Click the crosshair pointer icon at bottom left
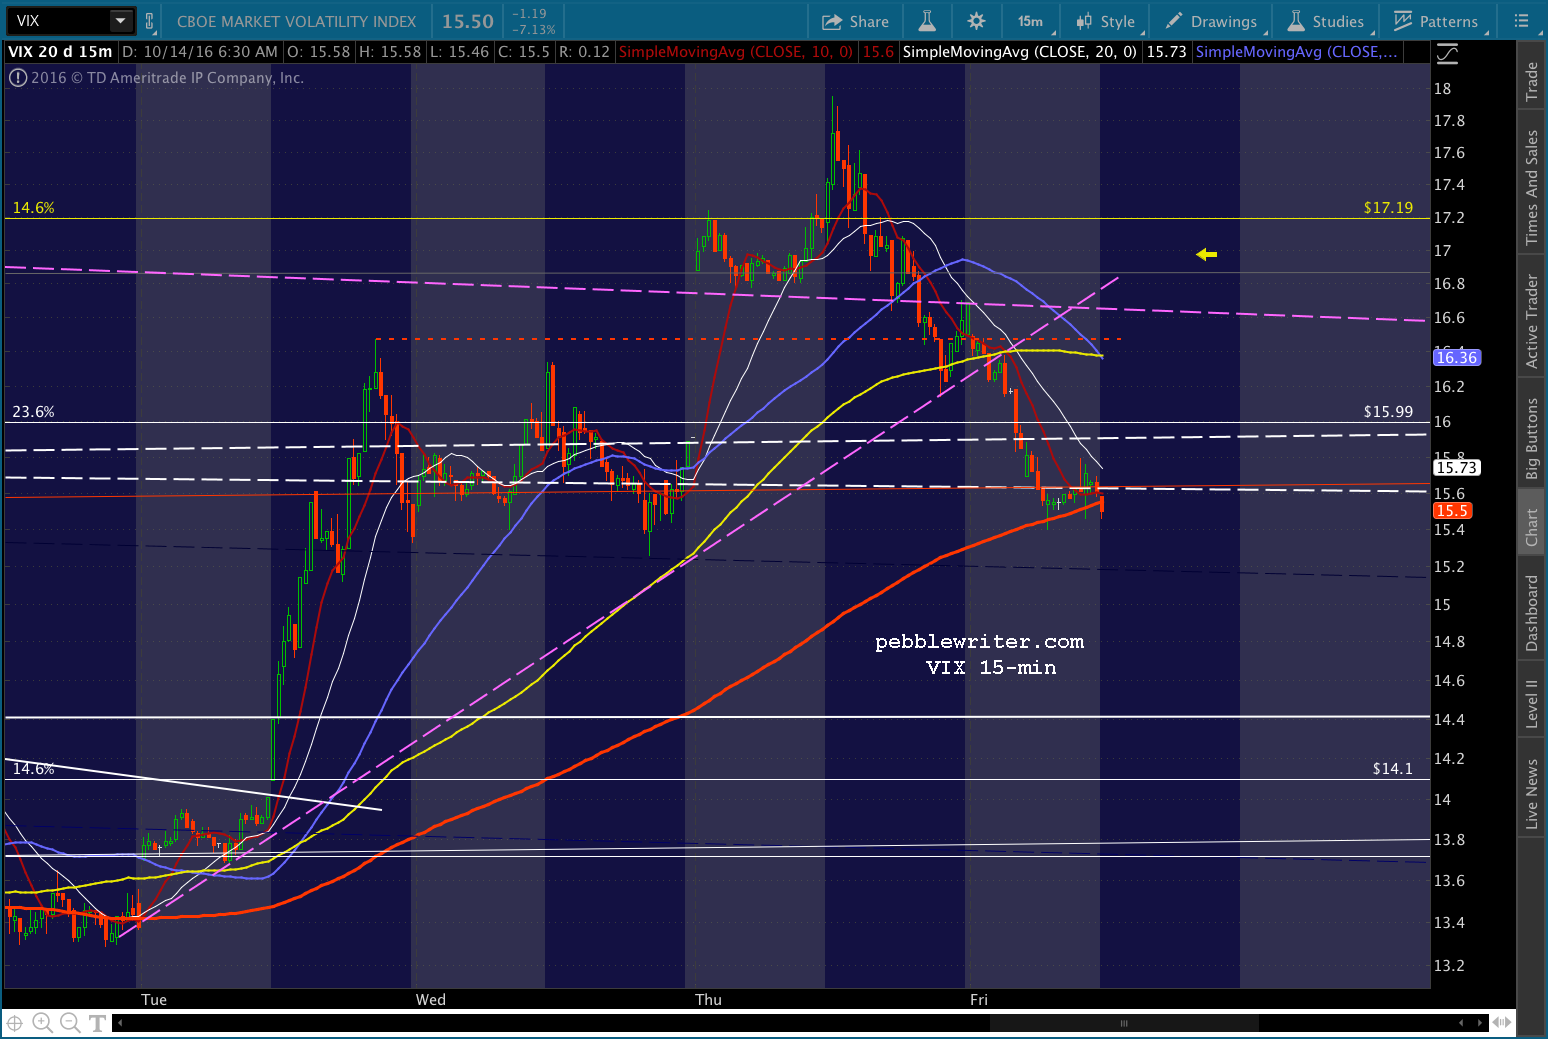Viewport: 1548px width, 1039px height. (x=15, y=1022)
